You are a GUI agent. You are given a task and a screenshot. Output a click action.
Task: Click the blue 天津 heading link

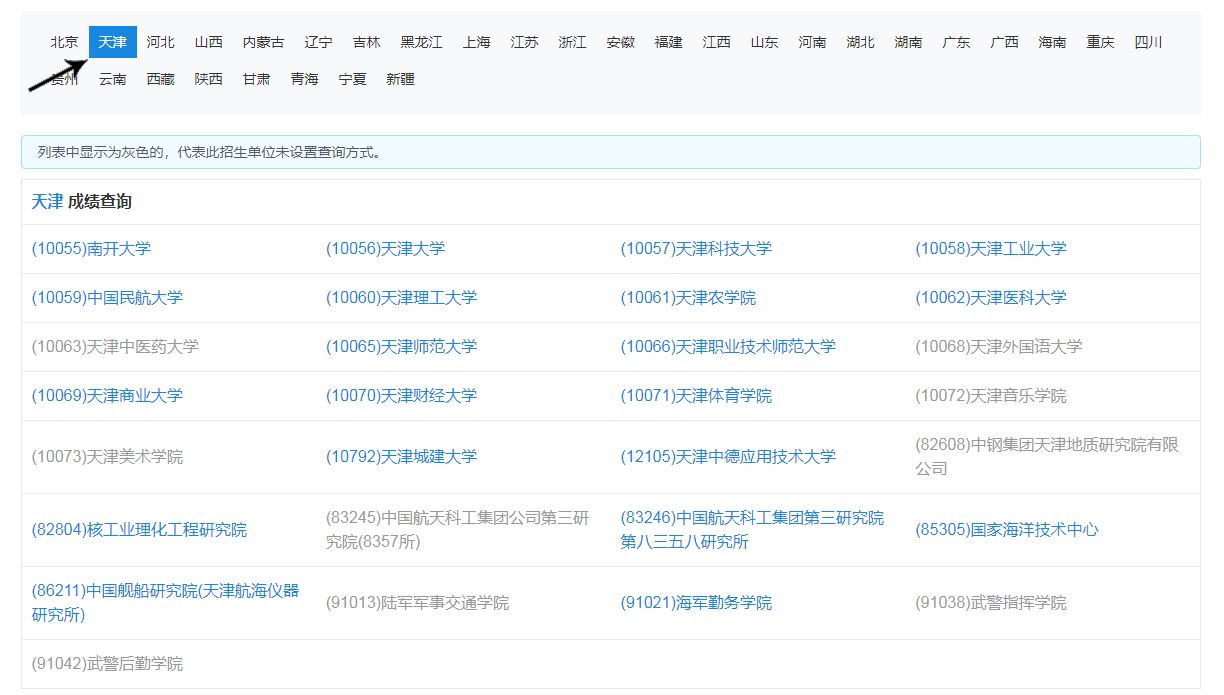pos(47,202)
